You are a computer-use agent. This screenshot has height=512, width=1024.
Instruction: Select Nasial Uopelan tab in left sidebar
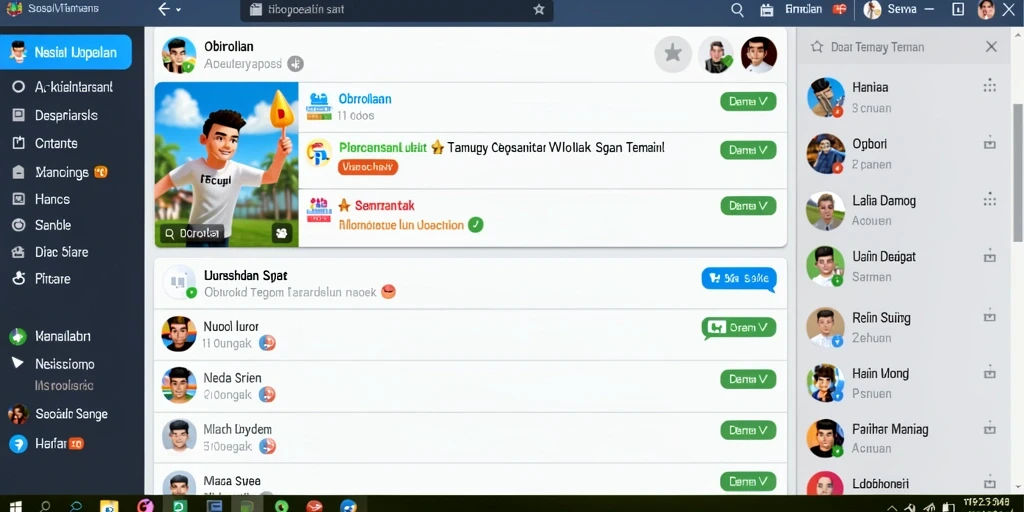point(66,52)
